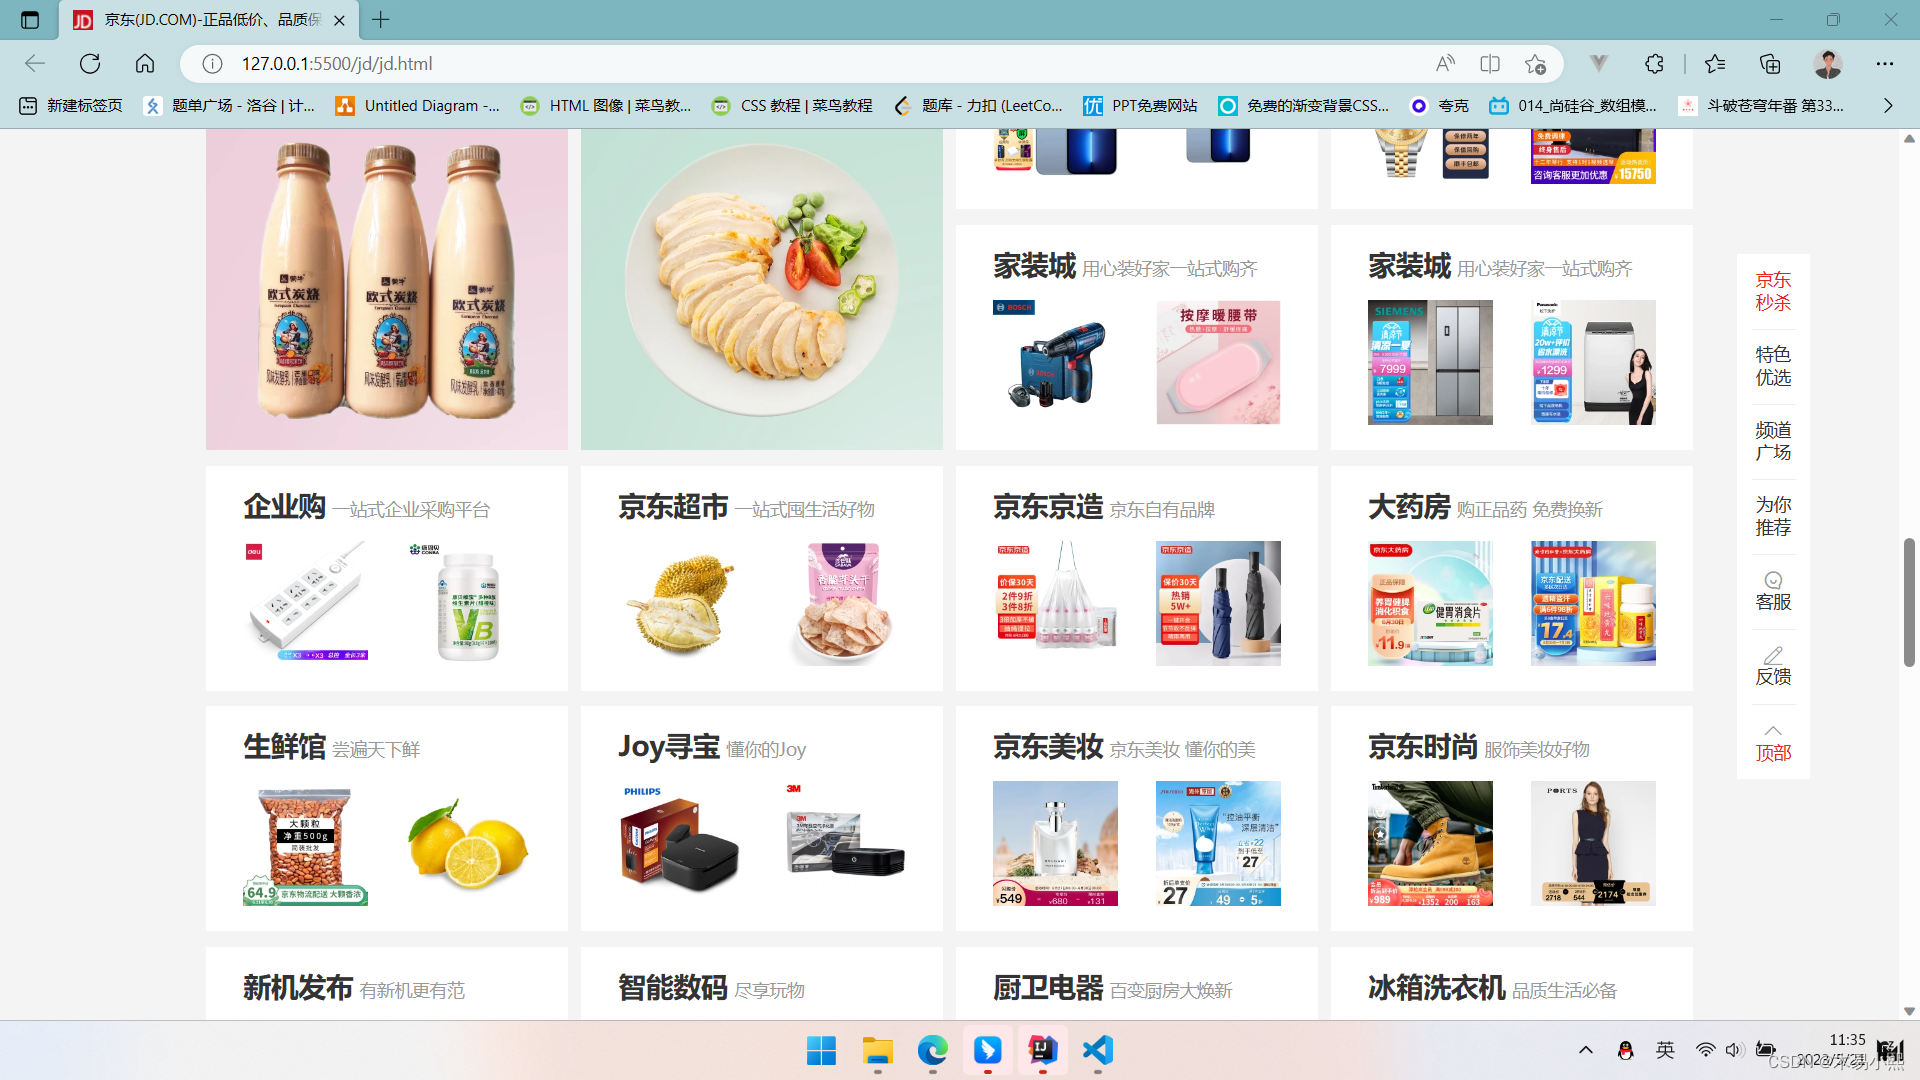
Task: Click the read aloud icon
Action: 1445,64
